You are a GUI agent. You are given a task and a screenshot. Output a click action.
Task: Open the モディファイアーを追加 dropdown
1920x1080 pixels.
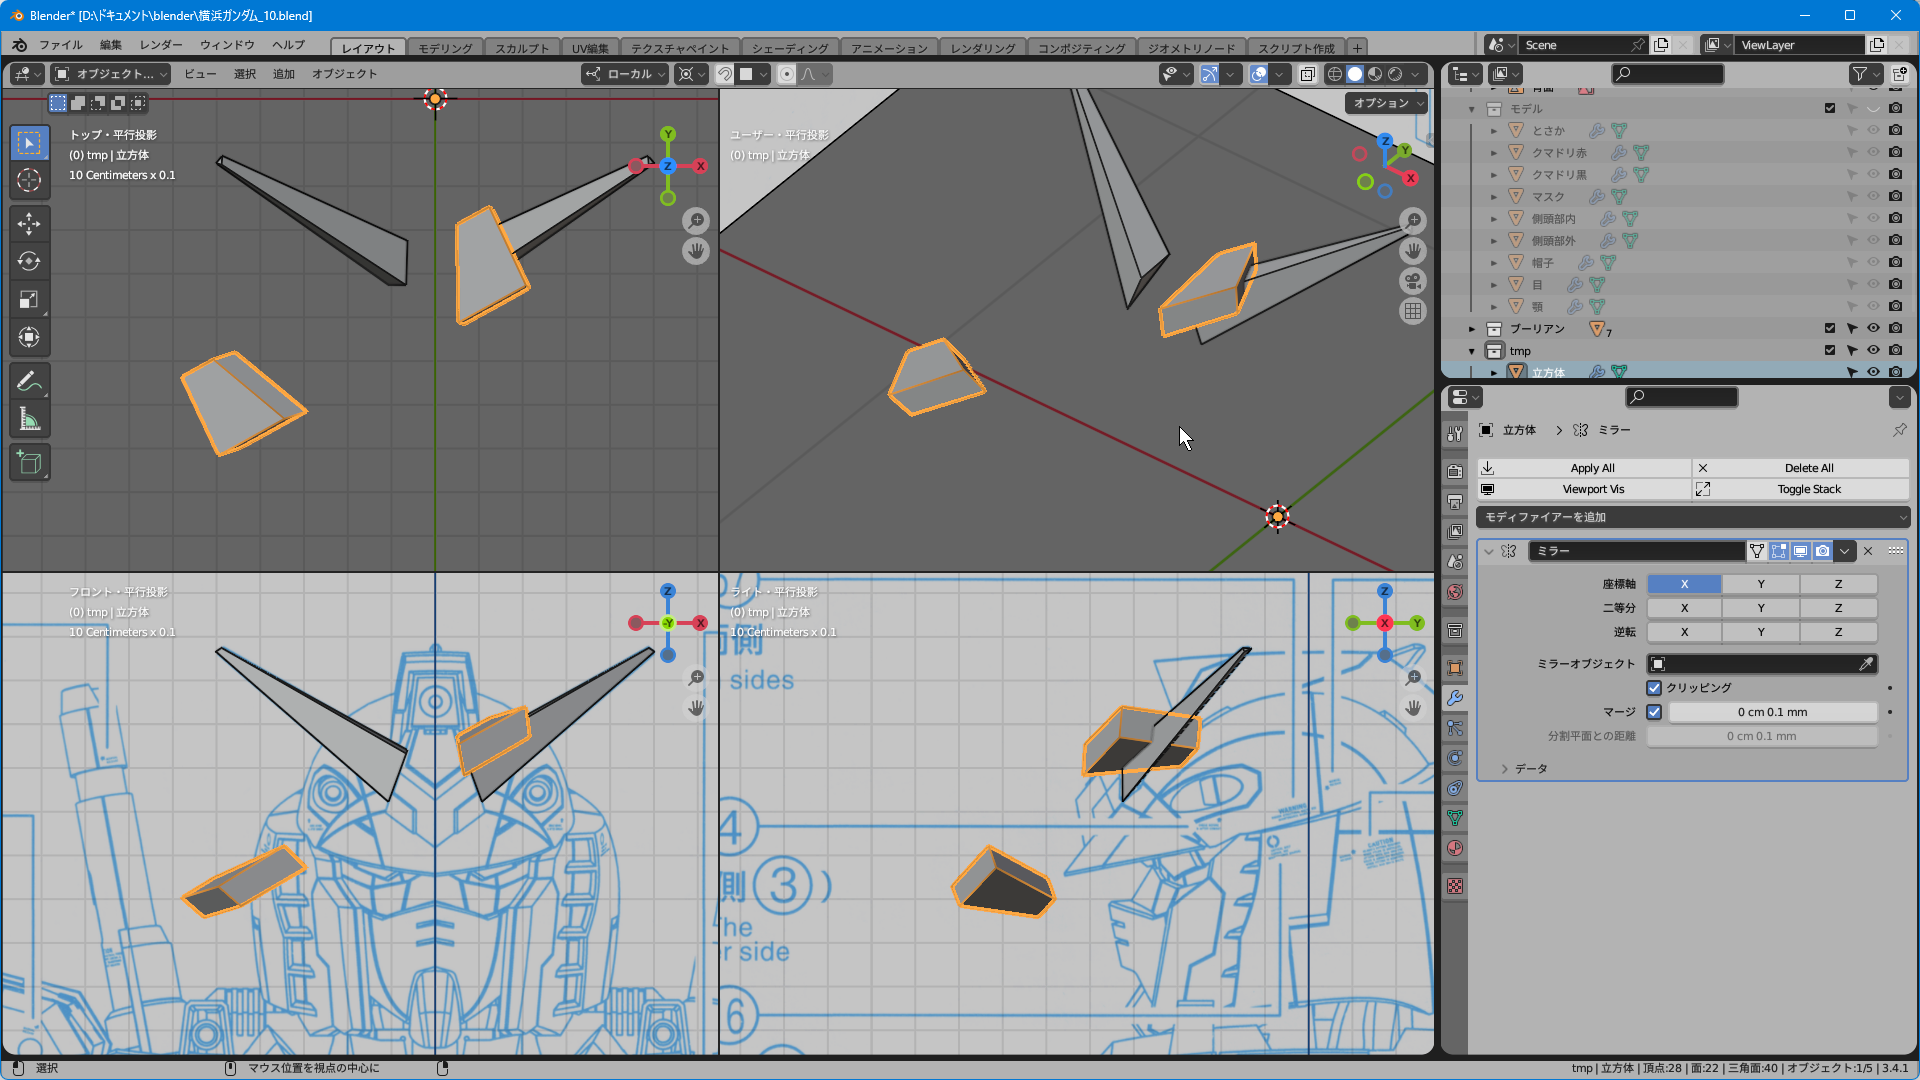[x=1692, y=517]
